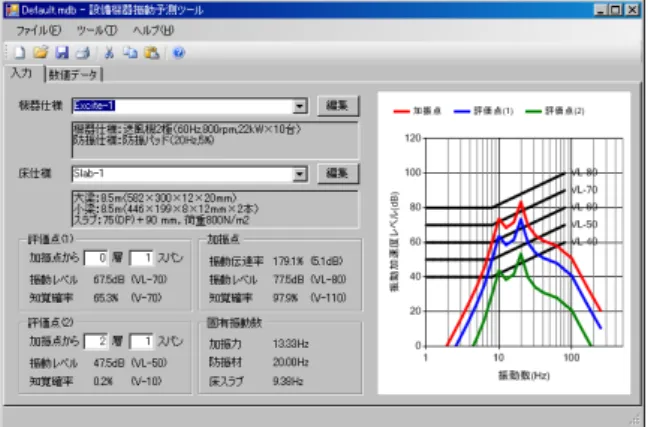Click the 機器仕様 description text box
The height and width of the screenshot is (427, 648).
pos(215,140)
